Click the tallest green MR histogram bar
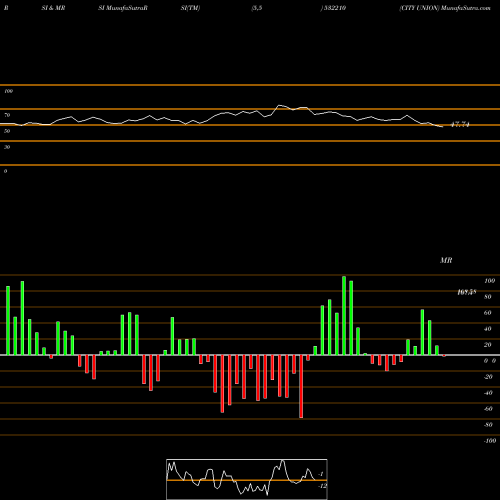Screen dimensions: 500x500 [344, 315]
